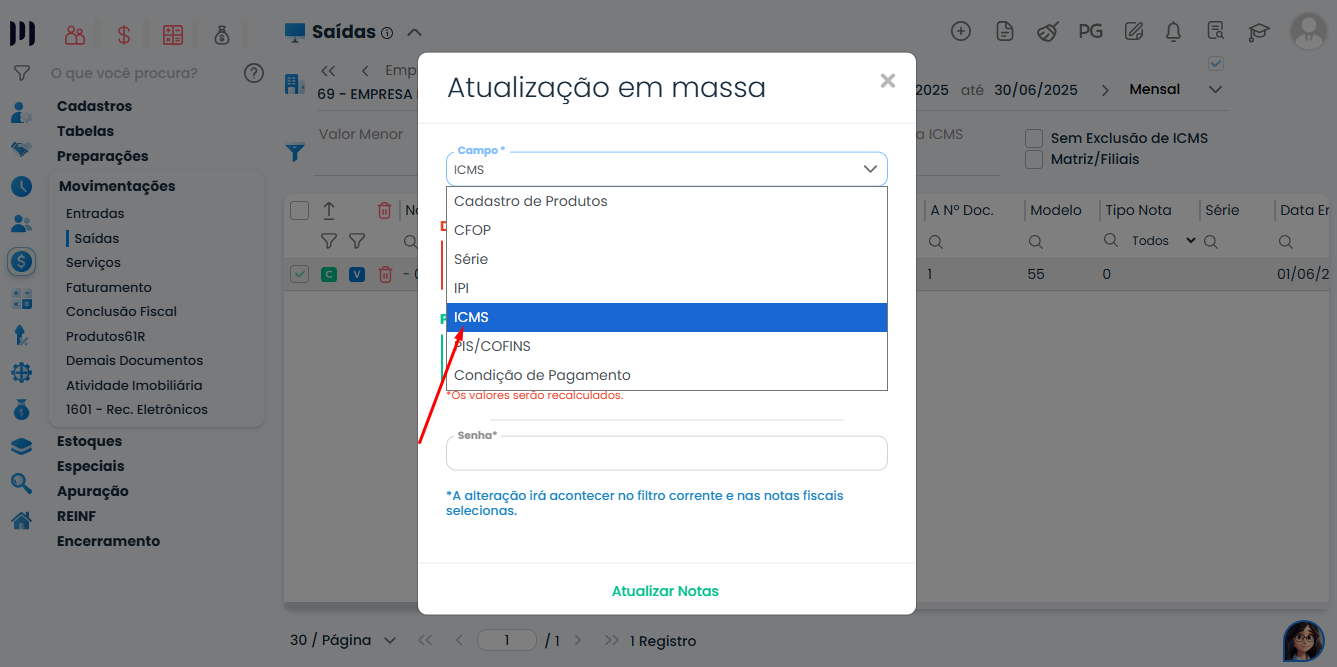The height and width of the screenshot is (667, 1337).
Task: Click the notification bell icon
Action: 1174,31
